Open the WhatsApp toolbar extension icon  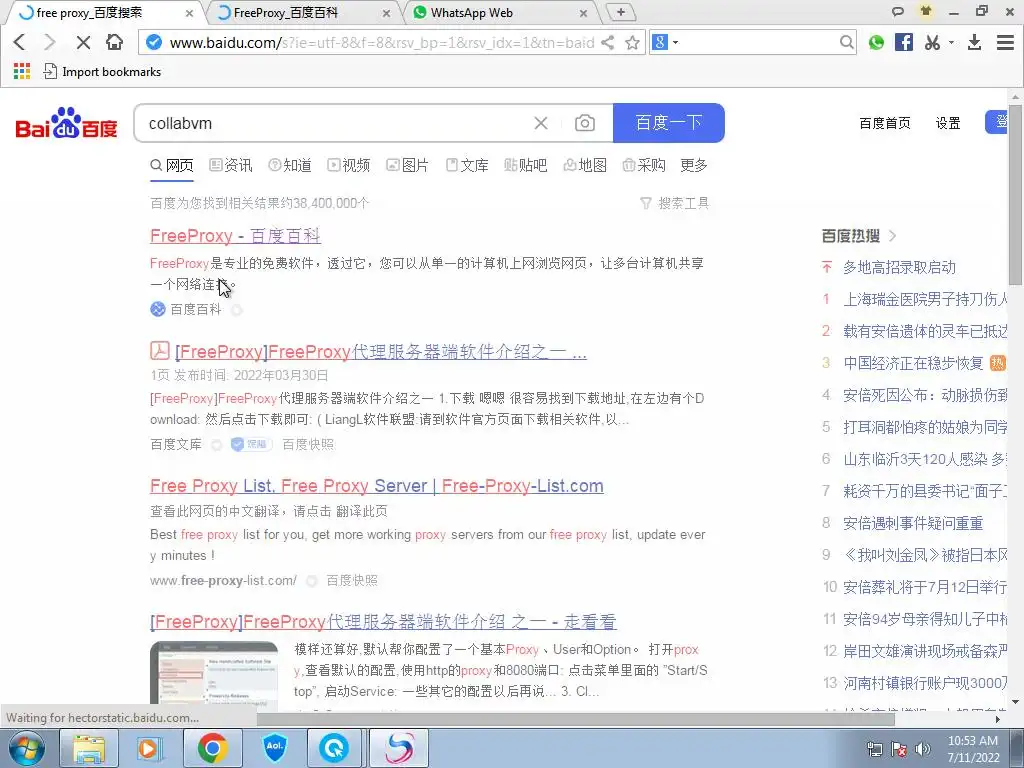(x=876, y=42)
